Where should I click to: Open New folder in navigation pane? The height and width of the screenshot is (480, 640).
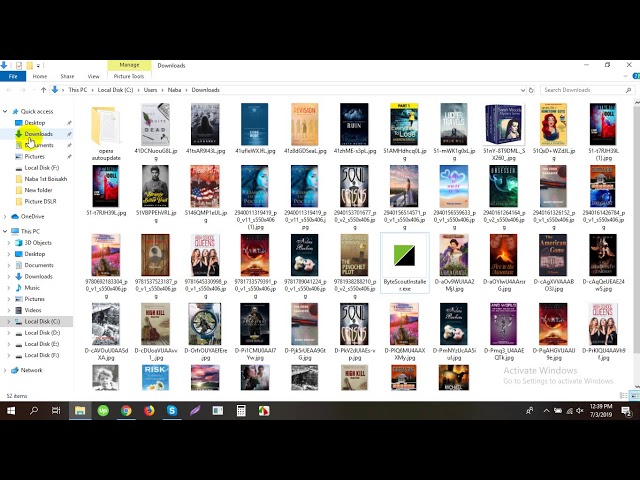tap(38, 190)
